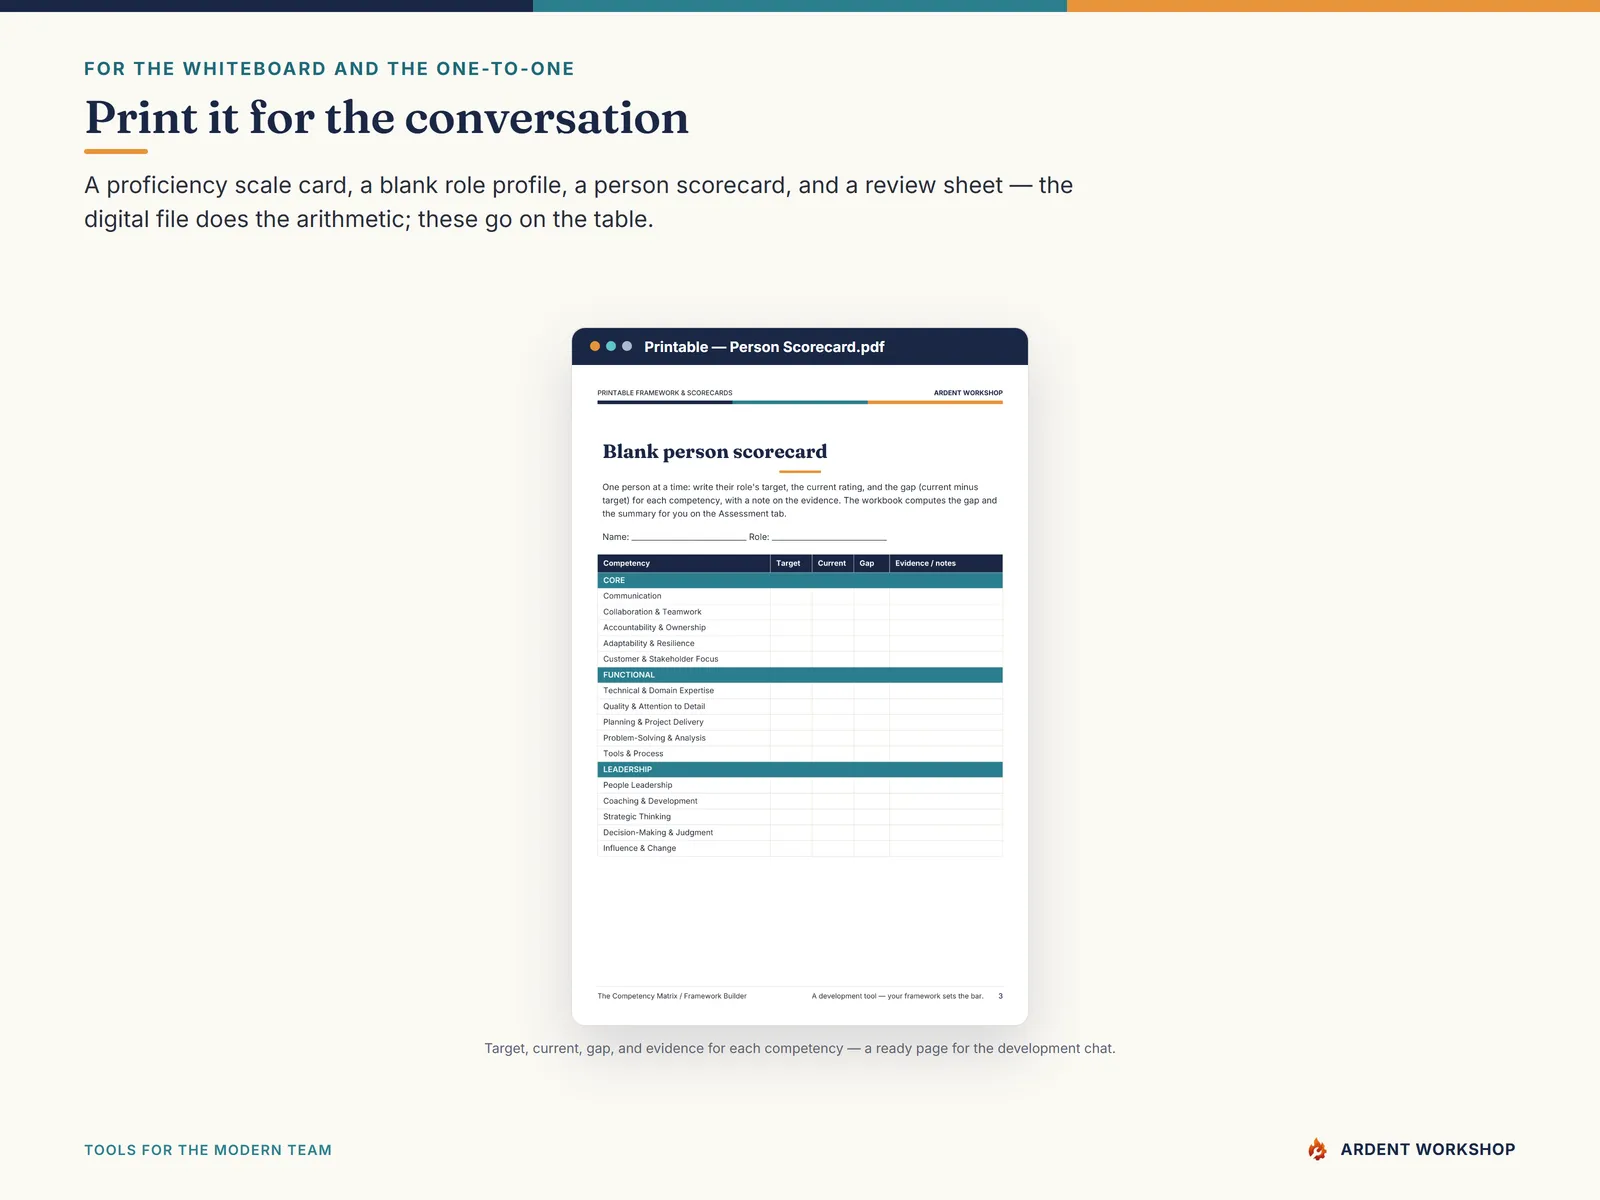The image size is (1600, 1200).
Task: Click the Strategic Thinking competency row
Action: click(800, 817)
